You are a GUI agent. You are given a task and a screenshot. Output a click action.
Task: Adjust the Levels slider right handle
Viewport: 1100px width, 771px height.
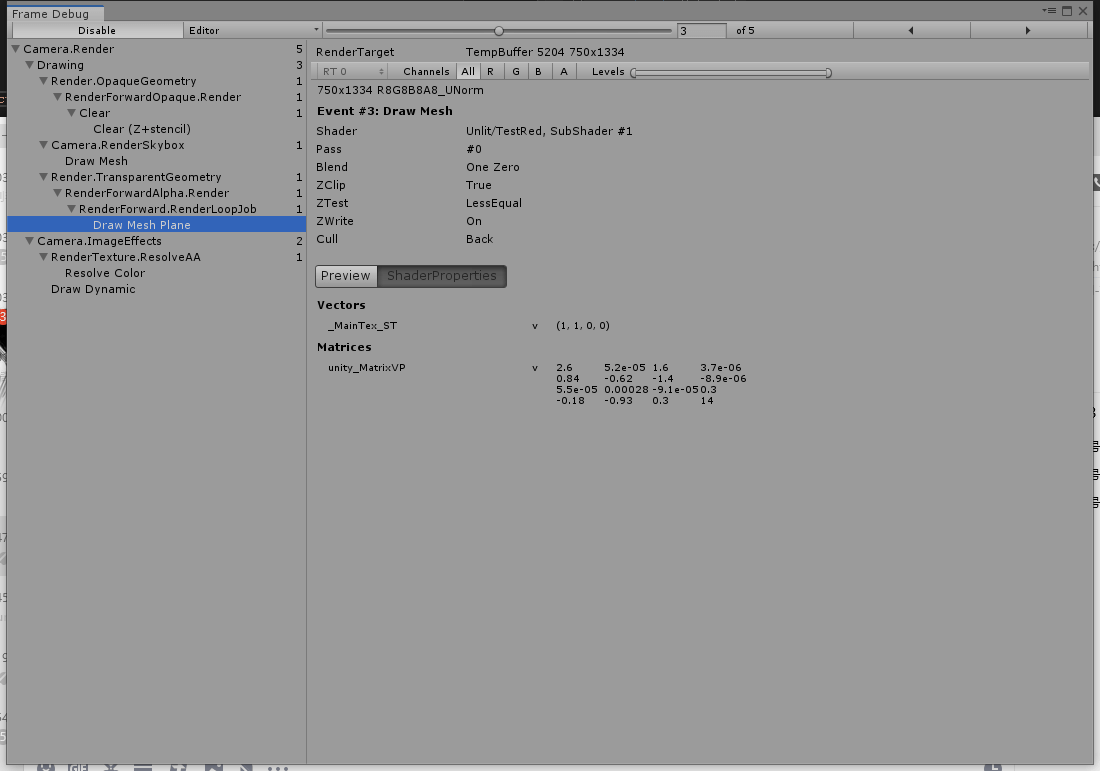pos(829,72)
